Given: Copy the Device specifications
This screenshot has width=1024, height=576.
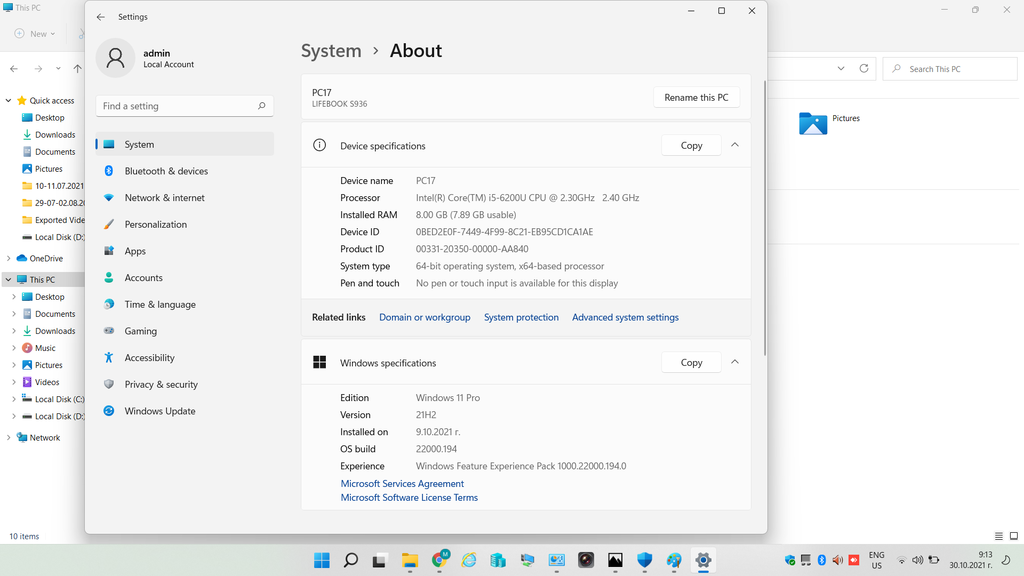Looking at the screenshot, I should [x=691, y=146].
